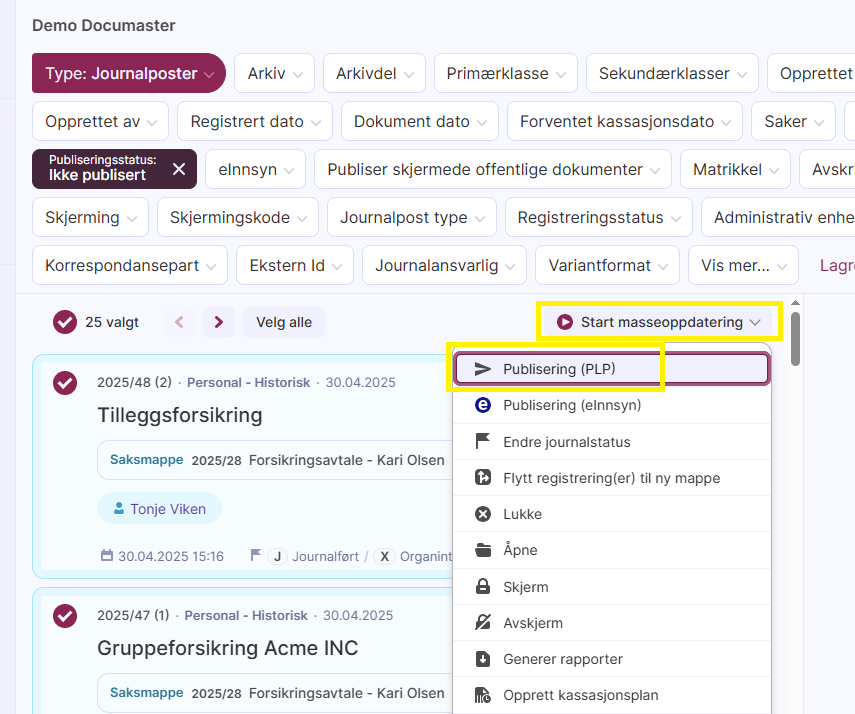This screenshot has width=855, height=714.
Task: Uncheck the Gruppeforsikring Acme INC checkbox
Action: click(x=65, y=616)
